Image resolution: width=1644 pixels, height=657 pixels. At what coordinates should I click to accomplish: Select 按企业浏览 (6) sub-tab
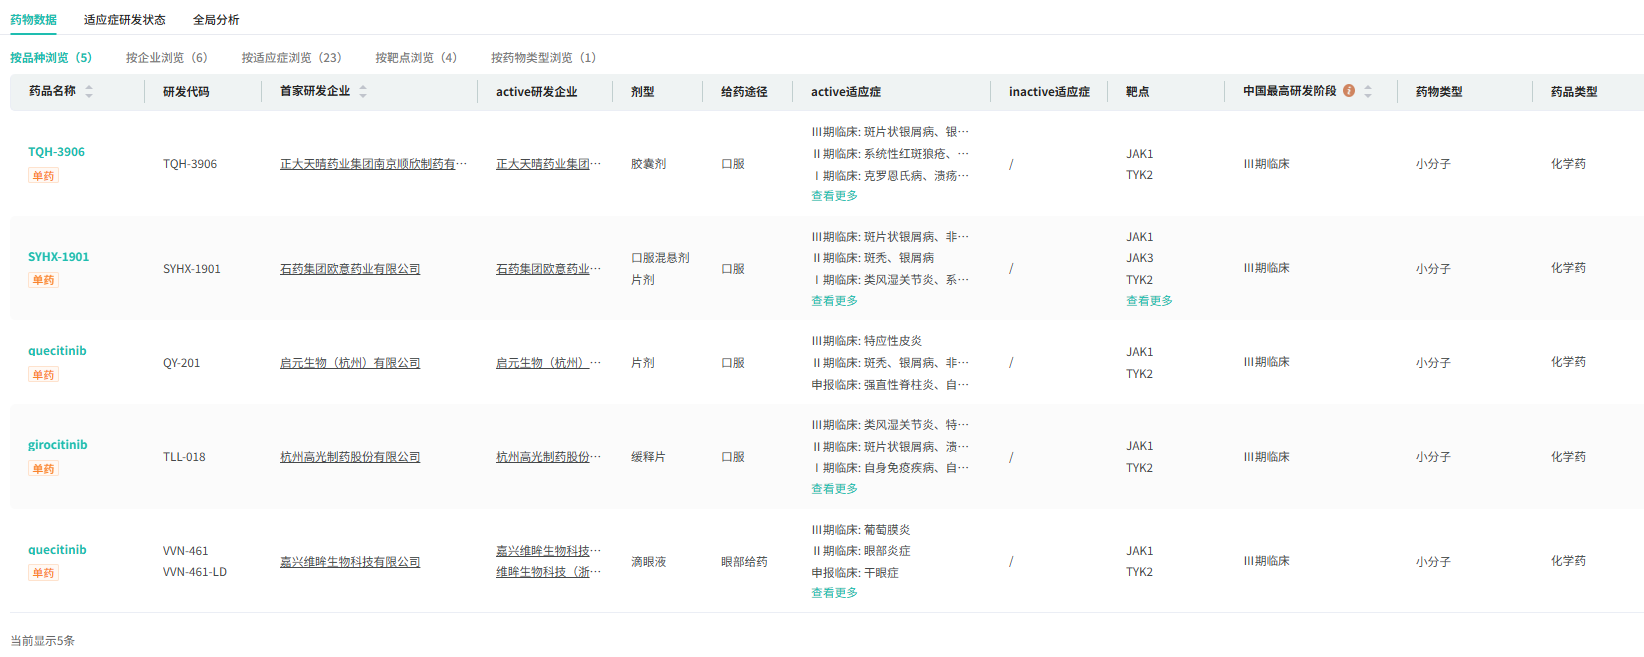(x=166, y=58)
